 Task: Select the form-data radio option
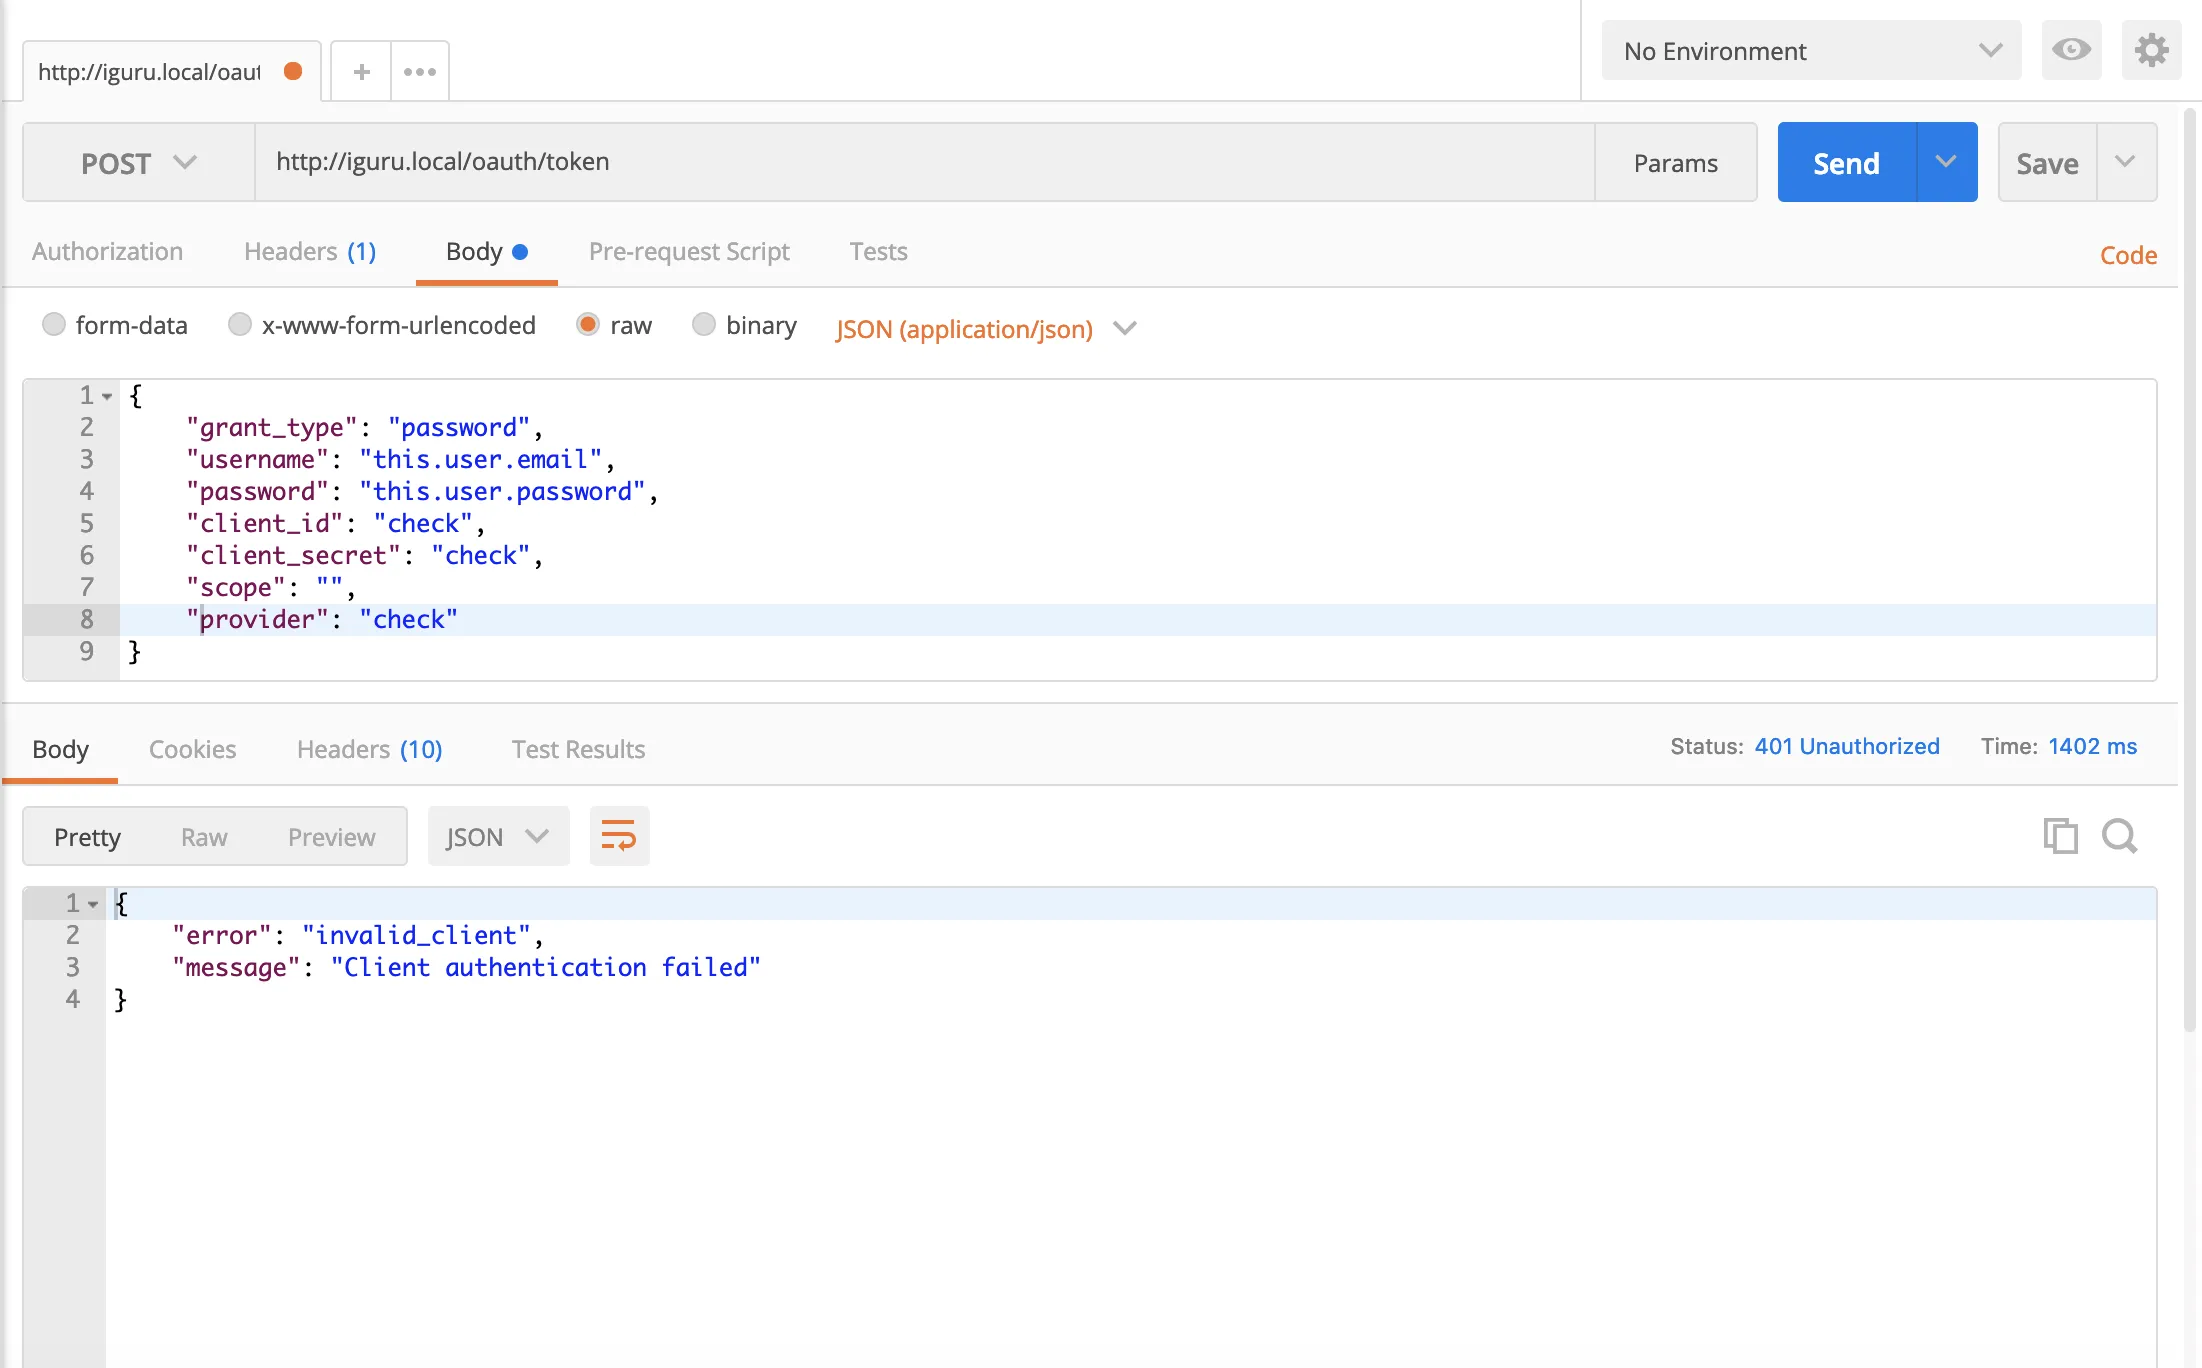[54, 325]
